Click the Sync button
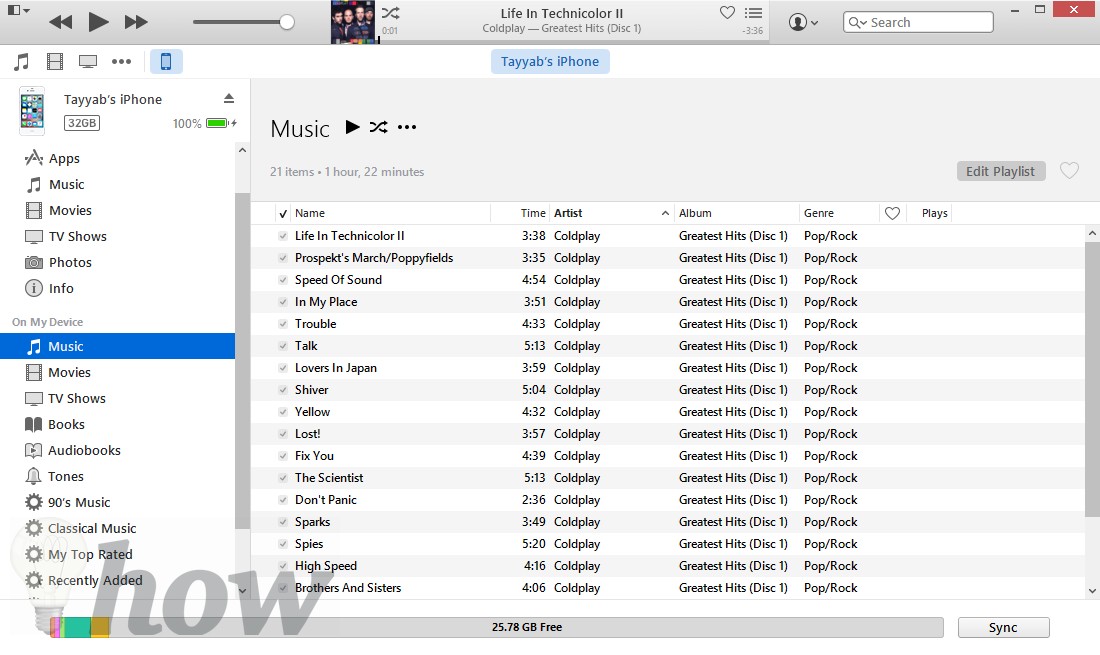Image resolution: width=1100 pixels, height=655 pixels. [1003, 628]
